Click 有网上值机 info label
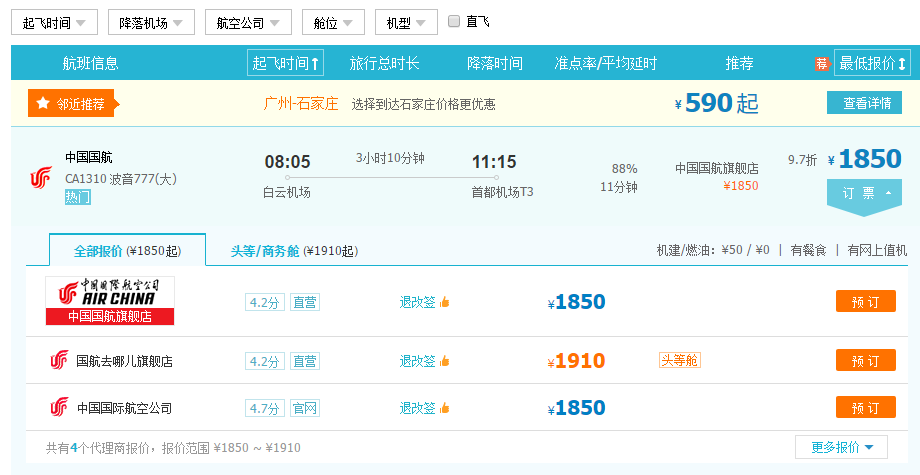Viewport: 920px width, 475px height. pyautogui.click(x=877, y=250)
